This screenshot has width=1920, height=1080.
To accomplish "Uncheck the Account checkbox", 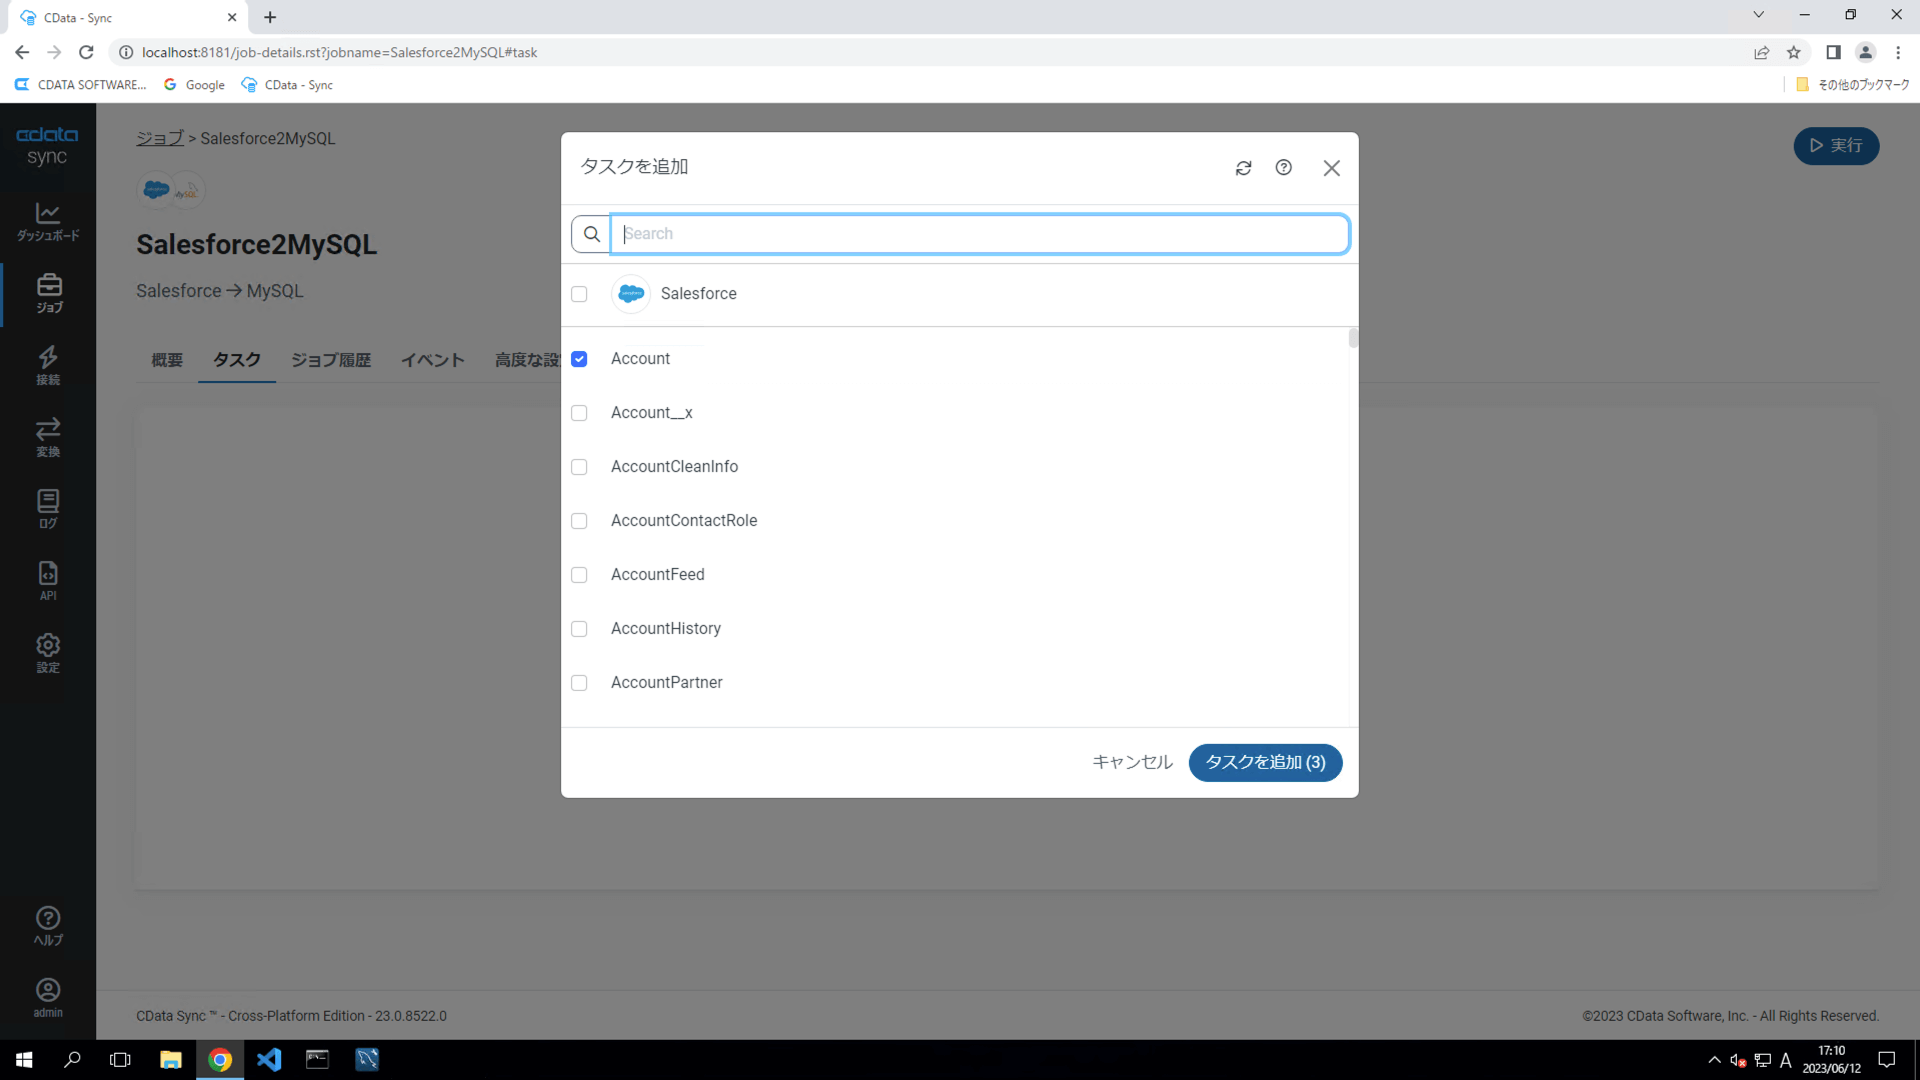I will (579, 359).
